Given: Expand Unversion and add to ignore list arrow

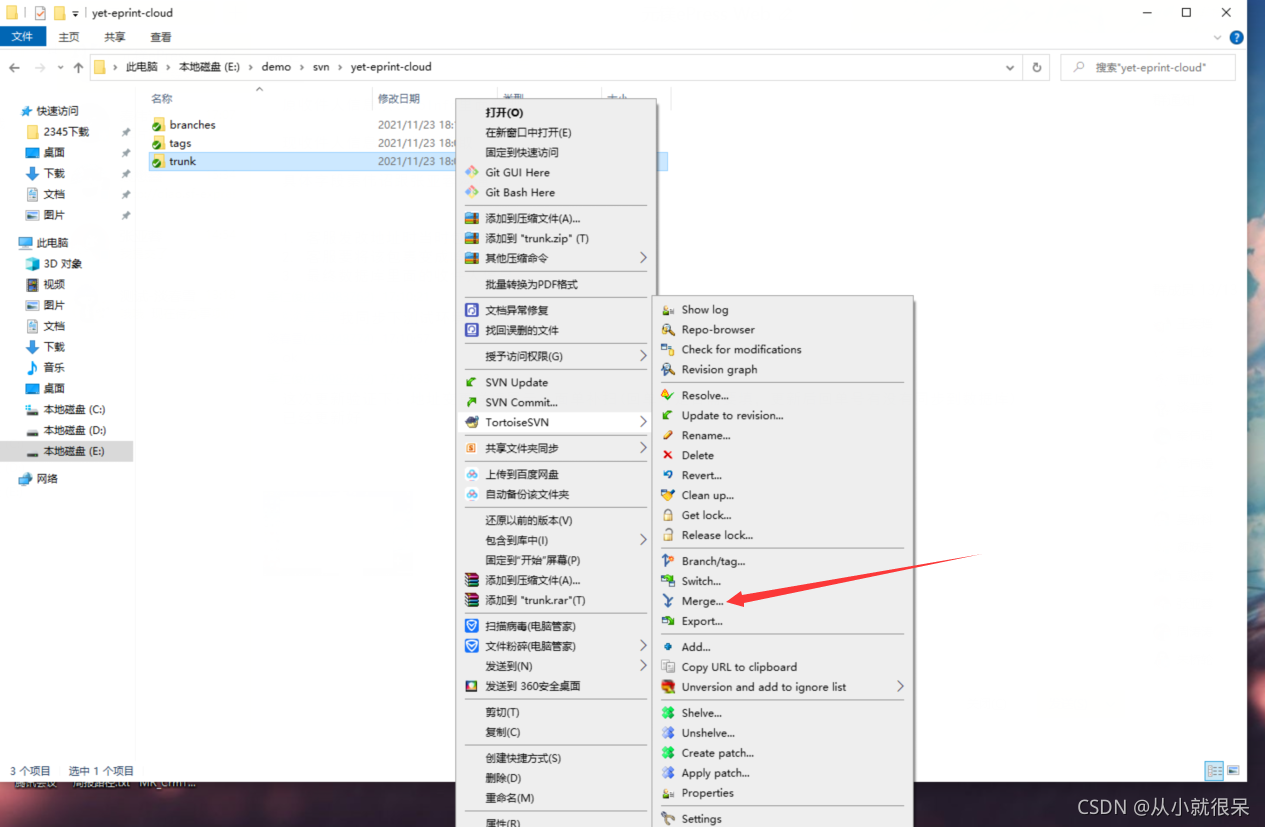Looking at the screenshot, I should (x=900, y=687).
